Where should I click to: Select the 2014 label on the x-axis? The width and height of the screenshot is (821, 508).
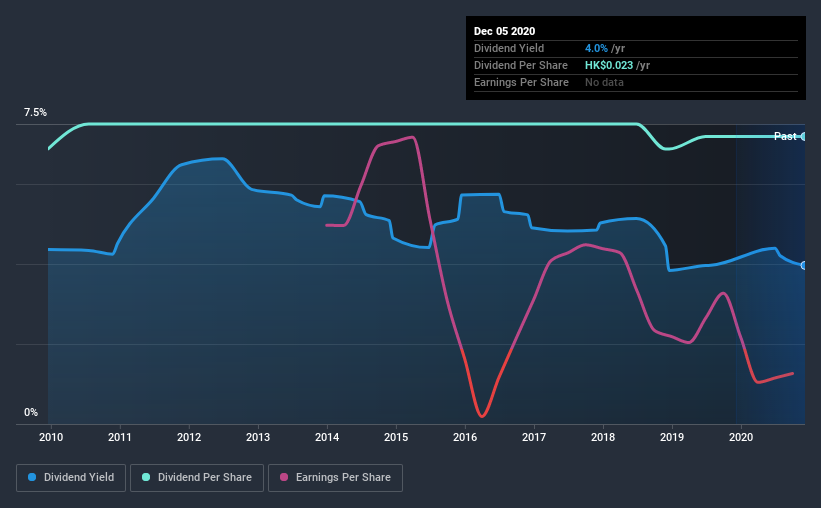pyautogui.click(x=327, y=437)
